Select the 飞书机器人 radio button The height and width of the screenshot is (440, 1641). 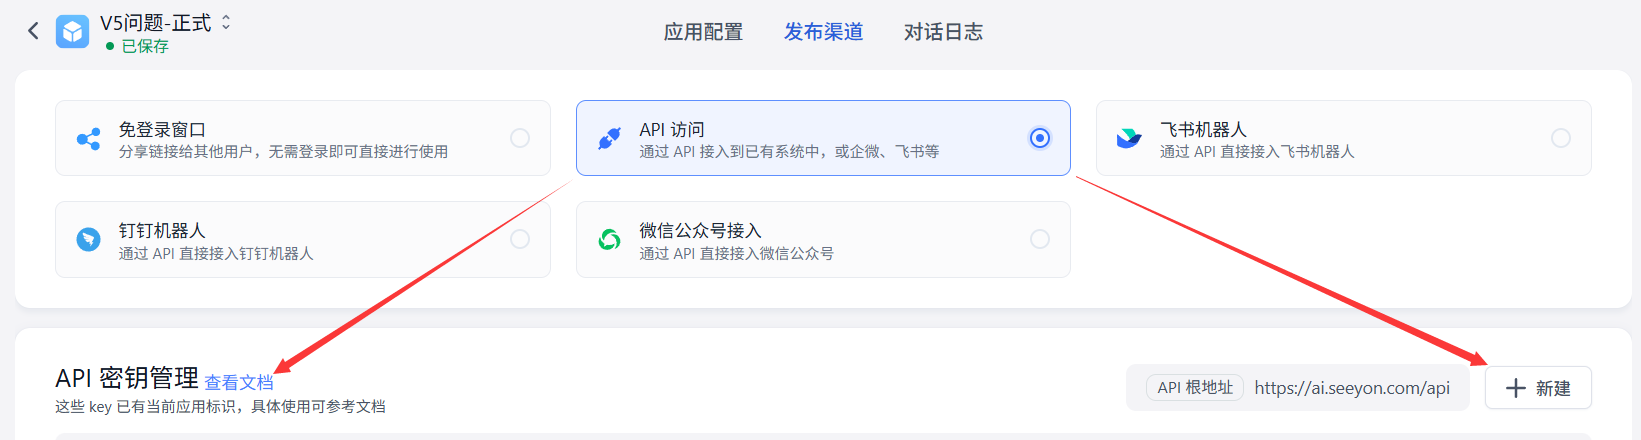click(x=1560, y=138)
